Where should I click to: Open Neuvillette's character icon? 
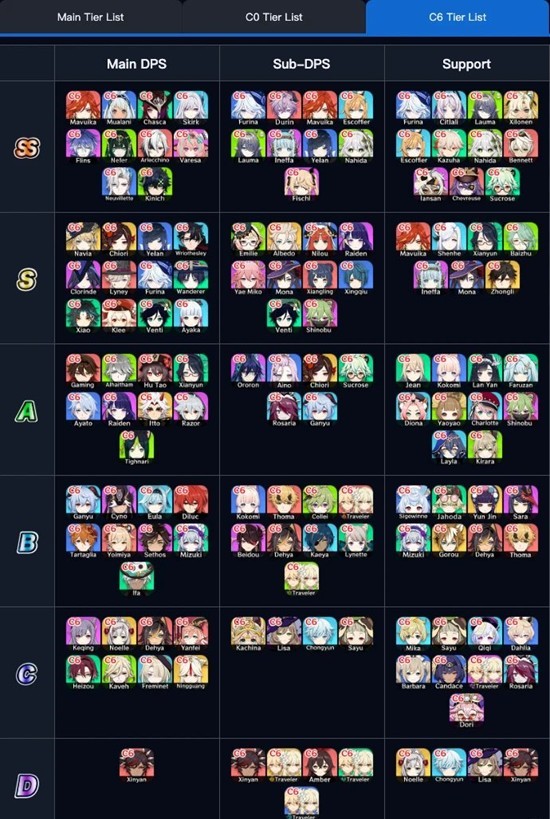click(119, 184)
